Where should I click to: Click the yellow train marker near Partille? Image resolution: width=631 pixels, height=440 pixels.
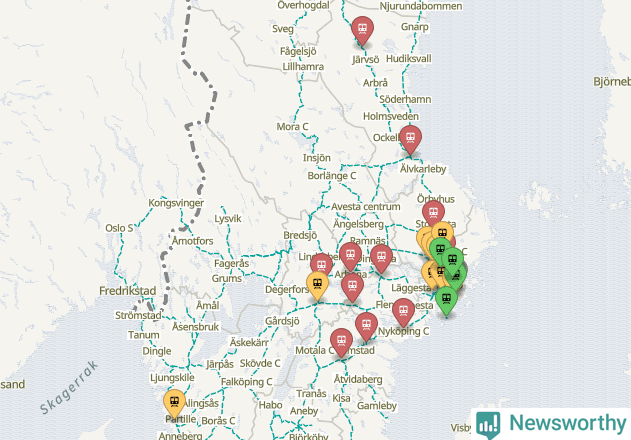pos(174,403)
